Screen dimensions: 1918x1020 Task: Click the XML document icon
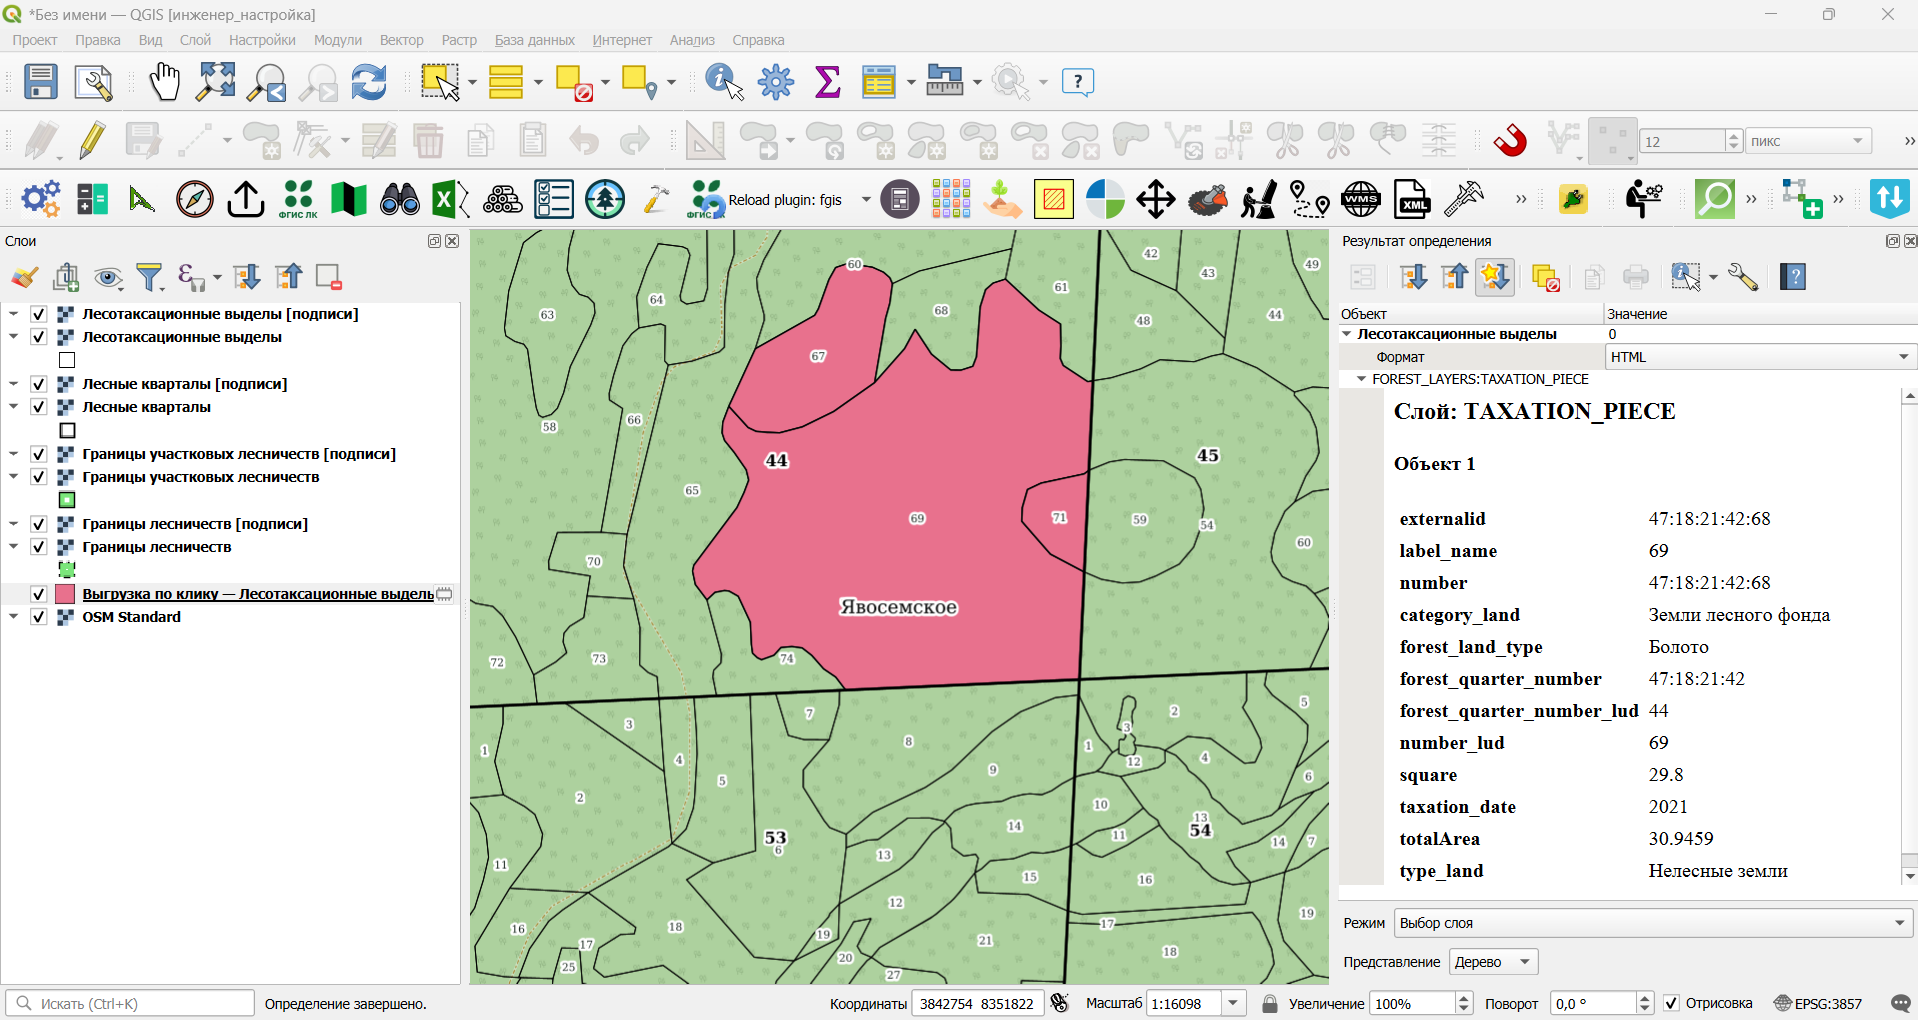1412,200
